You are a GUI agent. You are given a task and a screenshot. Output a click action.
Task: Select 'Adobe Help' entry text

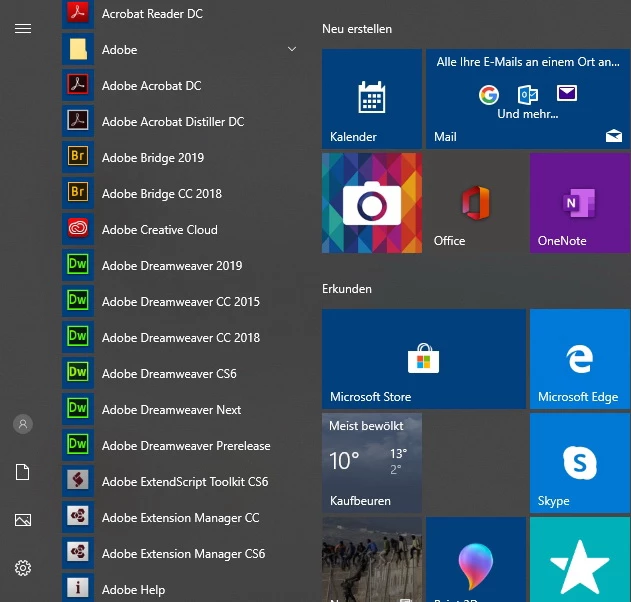pos(133,590)
